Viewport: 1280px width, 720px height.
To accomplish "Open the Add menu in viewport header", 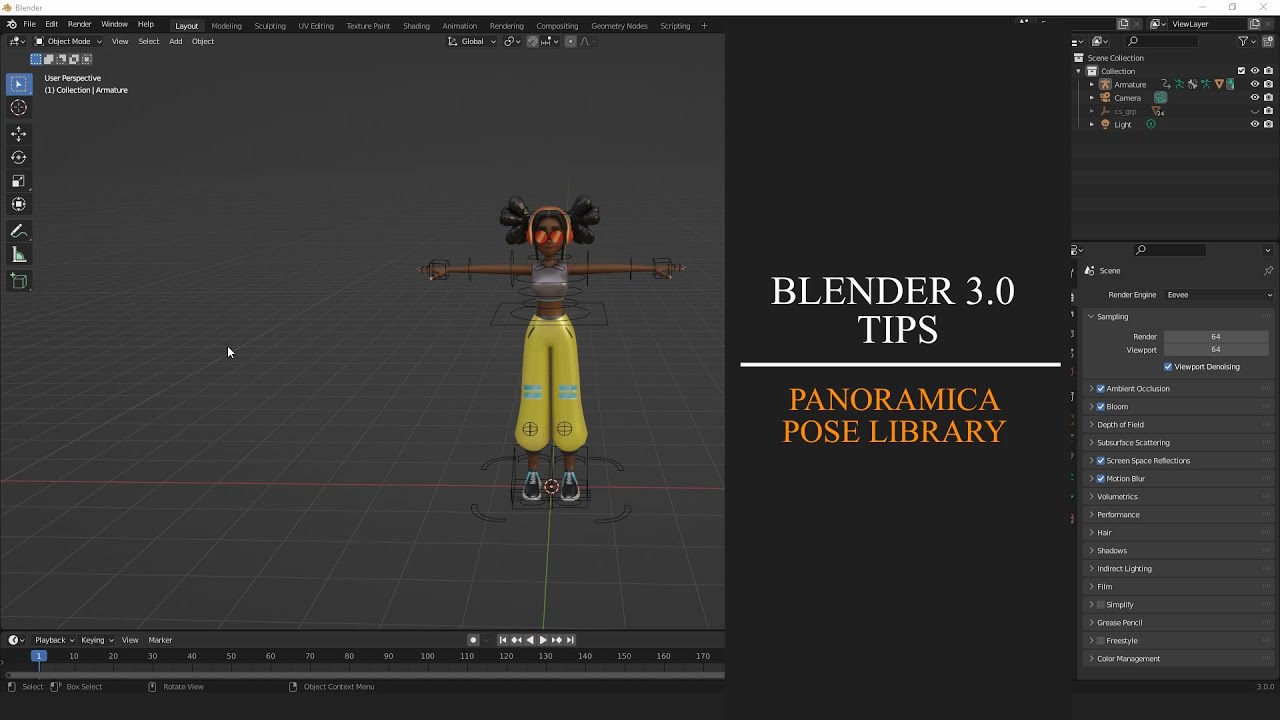I will coord(176,41).
